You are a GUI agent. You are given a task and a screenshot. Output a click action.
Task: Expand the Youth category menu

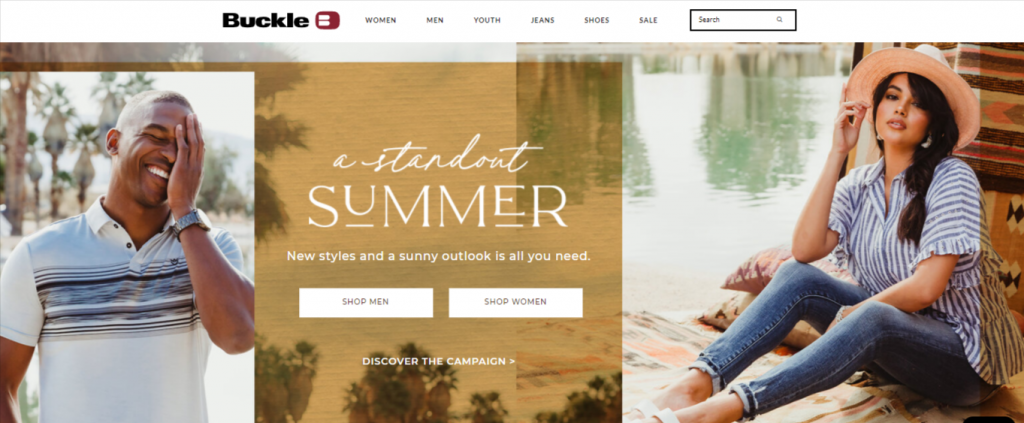[487, 20]
